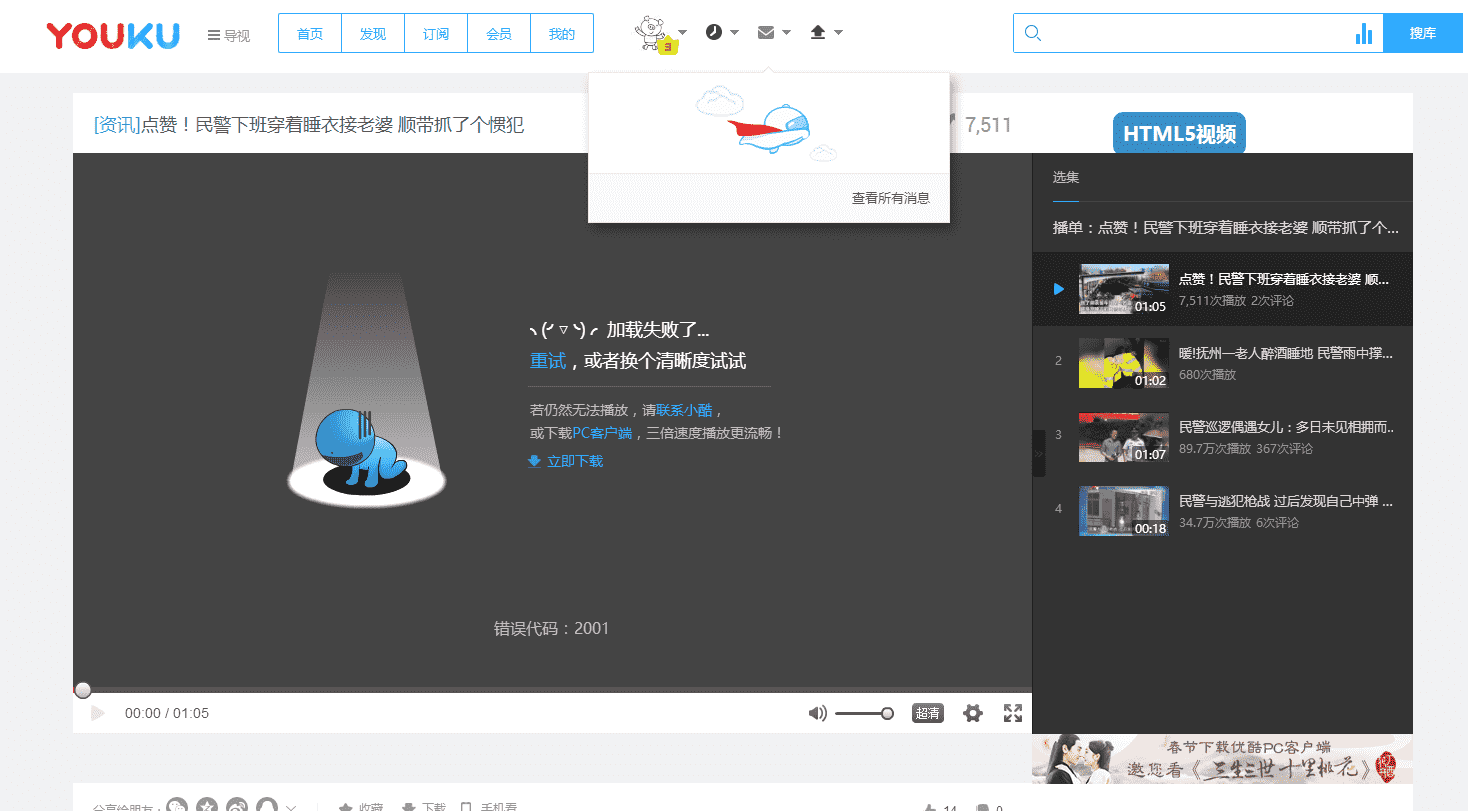The image size is (1468, 811).
Task: Open the player settings gear icon
Action: coord(972,713)
